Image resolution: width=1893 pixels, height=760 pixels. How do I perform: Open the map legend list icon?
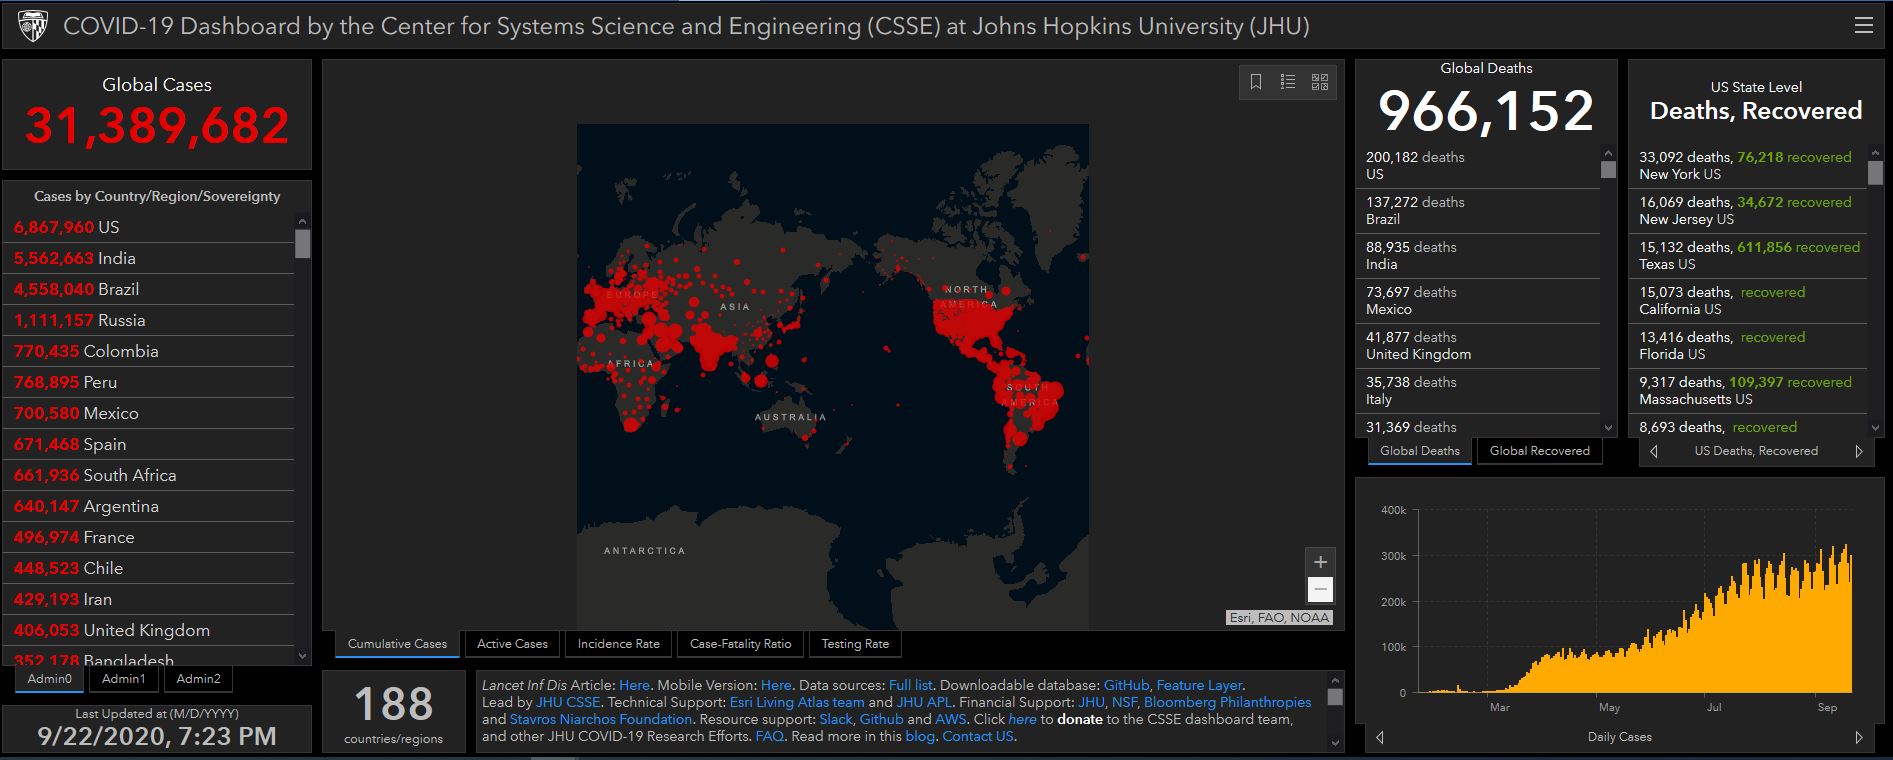[x=1288, y=82]
